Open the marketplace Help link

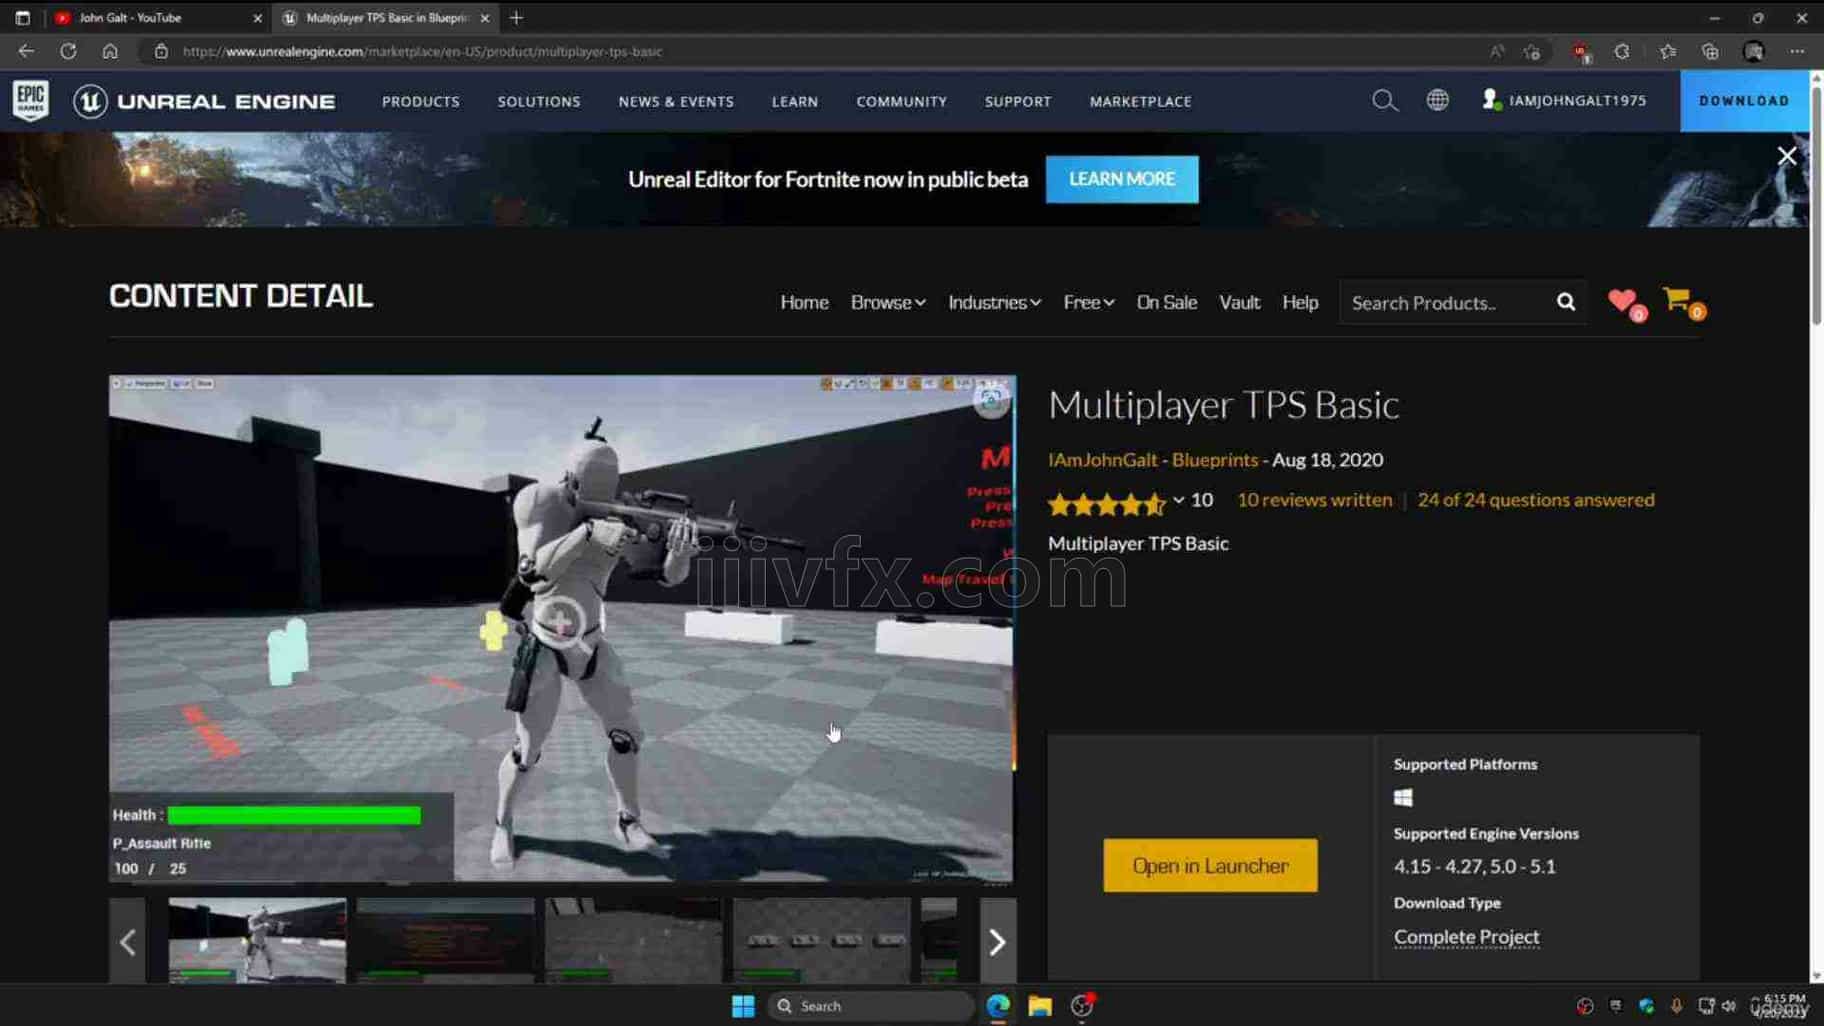click(1300, 302)
